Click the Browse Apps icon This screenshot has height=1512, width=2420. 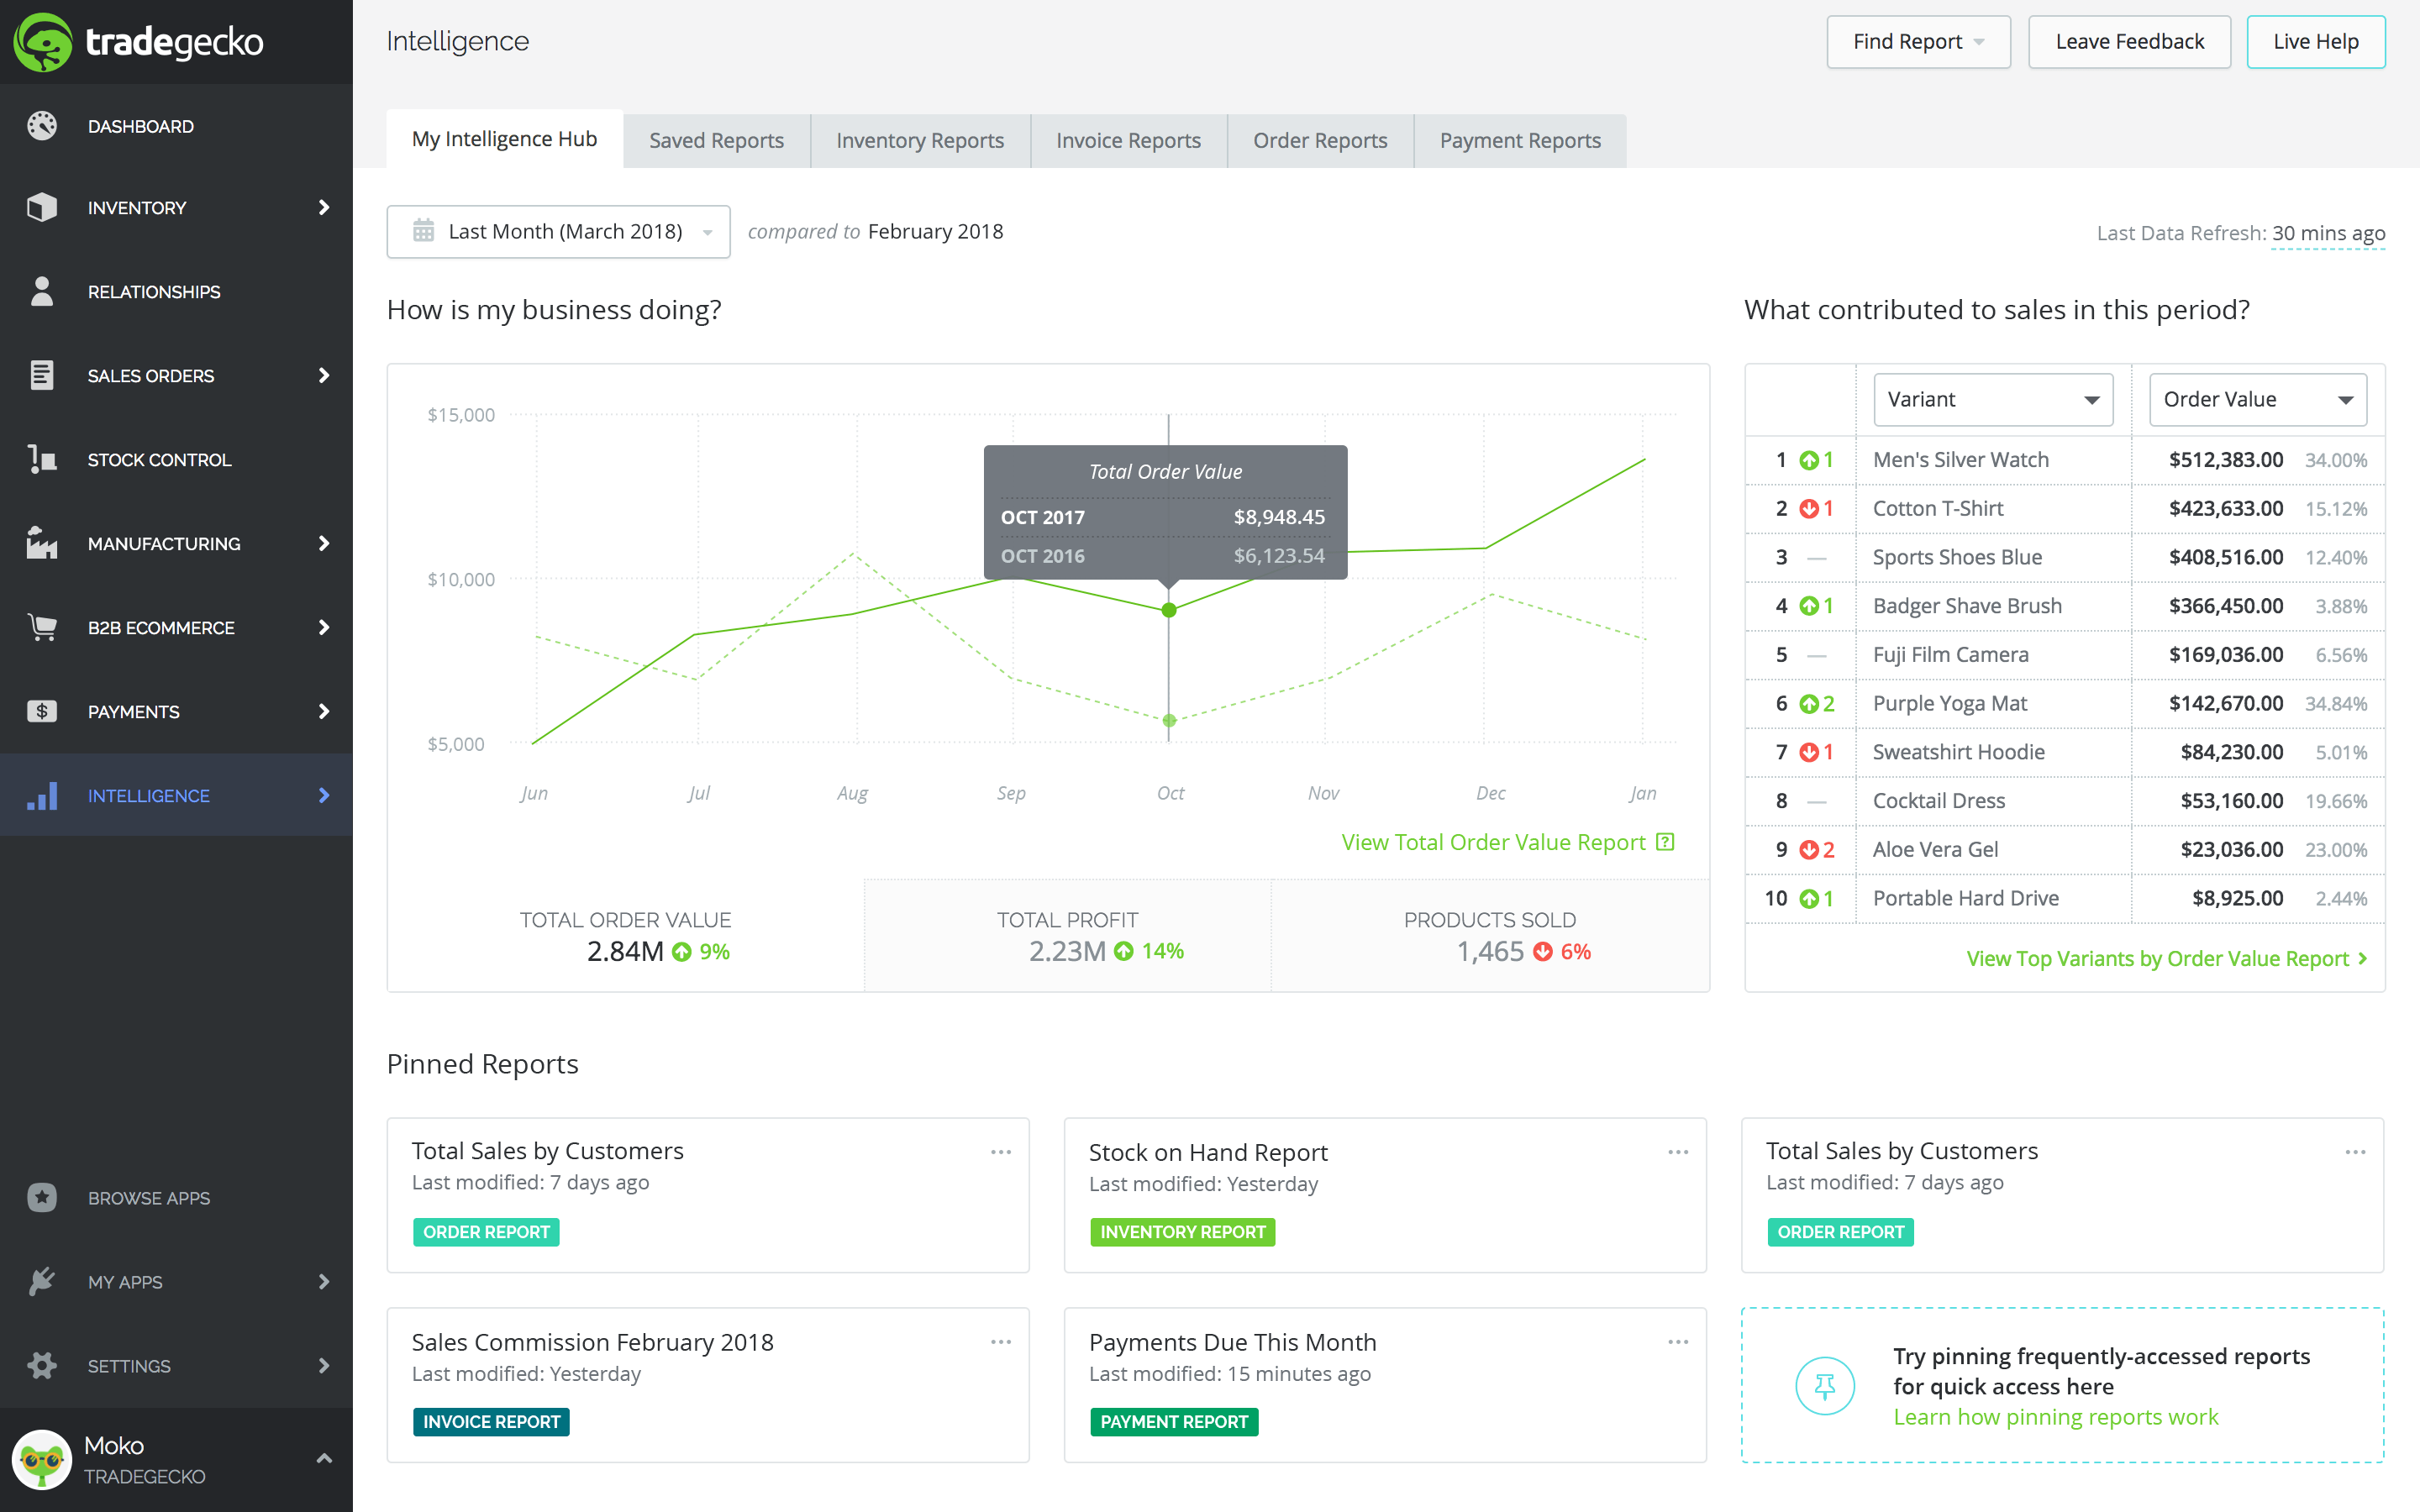point(41,1197)
